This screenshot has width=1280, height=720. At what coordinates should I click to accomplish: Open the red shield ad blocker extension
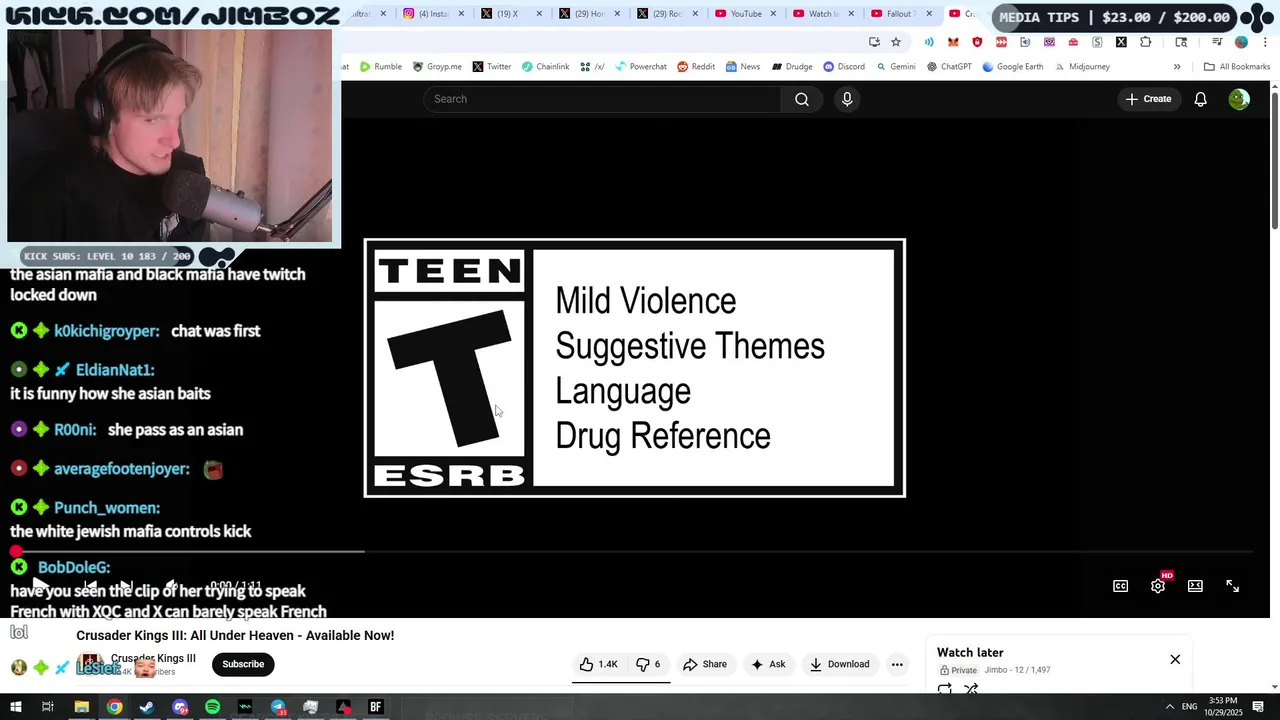click(x=977, y=42)
